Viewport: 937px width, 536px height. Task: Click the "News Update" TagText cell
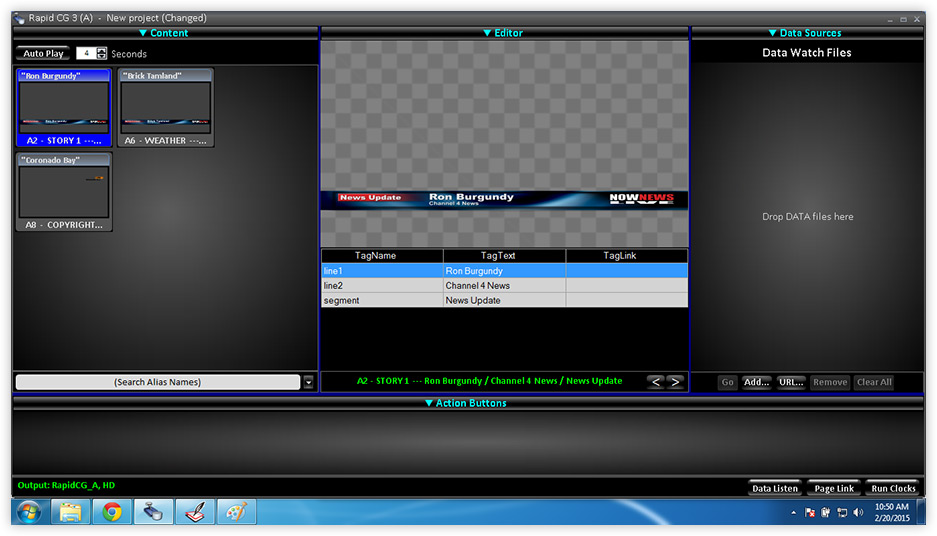point(504,300)
